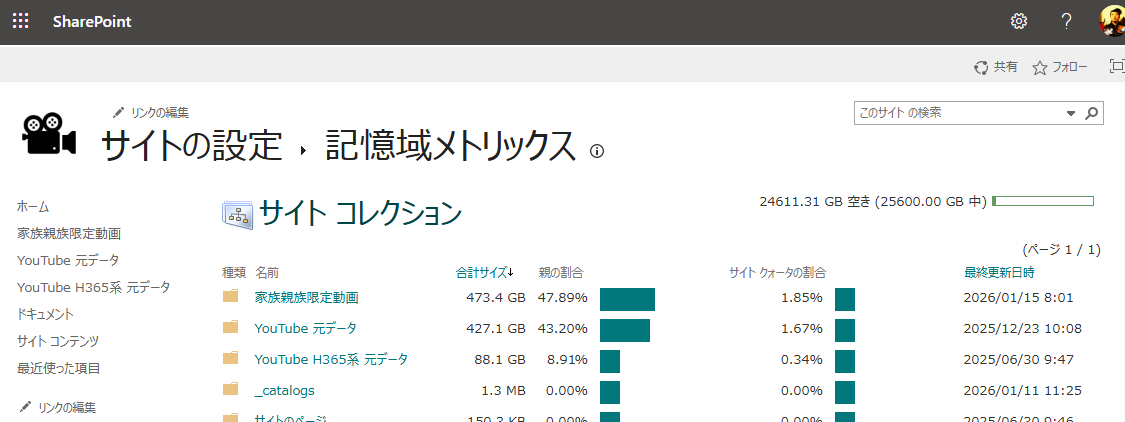
Task: Click the help question mark icon
Action: pos(1066,21)
